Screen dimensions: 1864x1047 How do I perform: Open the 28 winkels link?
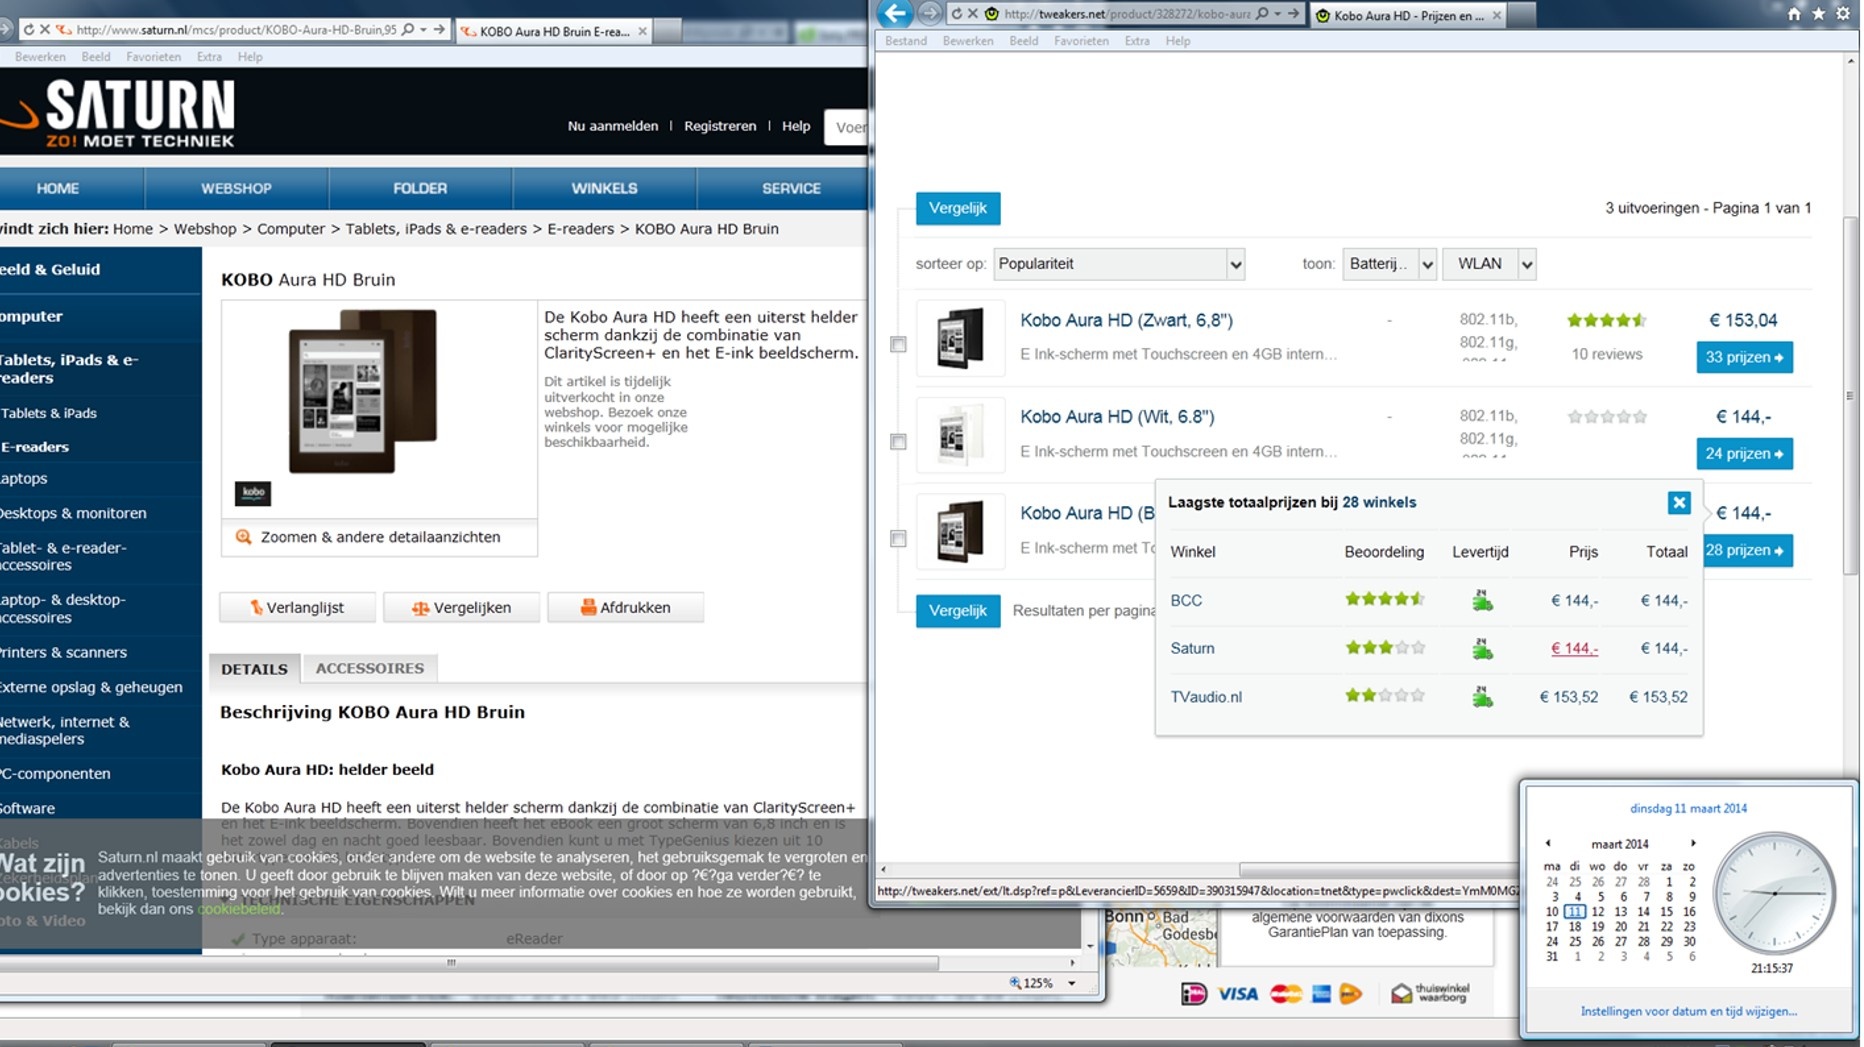tap(1379, 502)
